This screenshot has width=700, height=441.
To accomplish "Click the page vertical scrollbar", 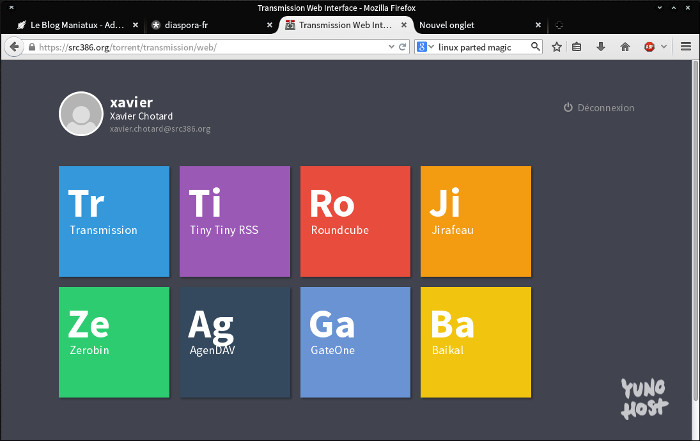I will pyautogui.click(x=695, y=232).
